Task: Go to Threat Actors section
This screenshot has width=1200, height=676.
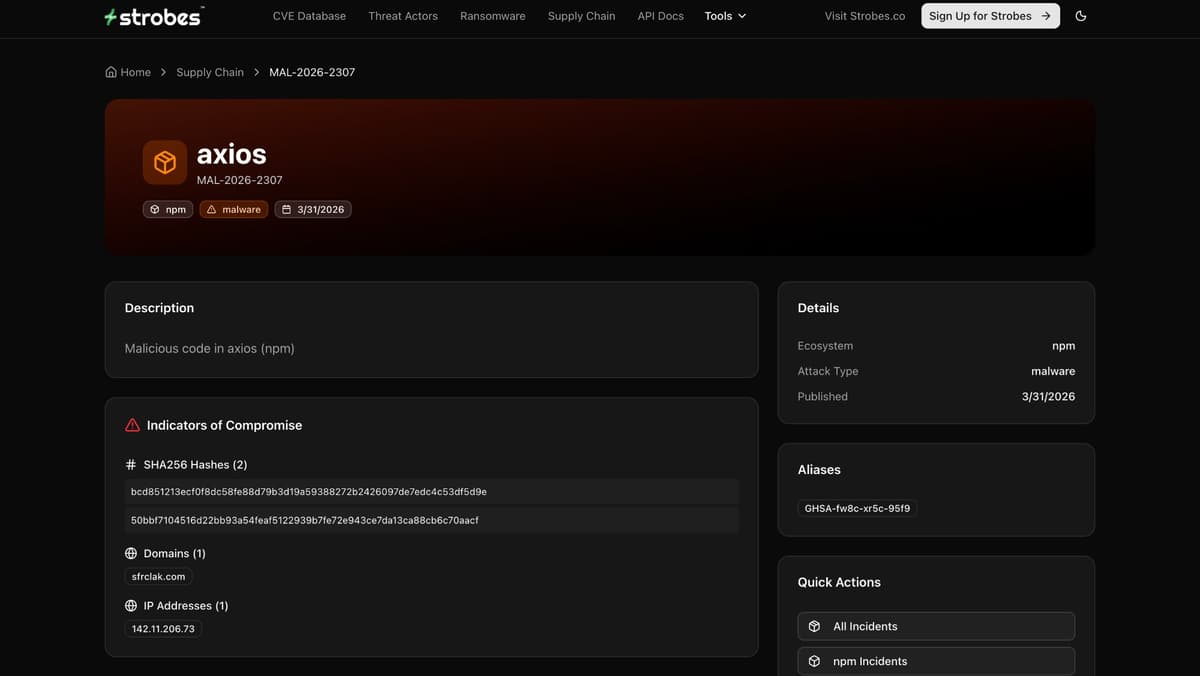Action: click(403, 16)
